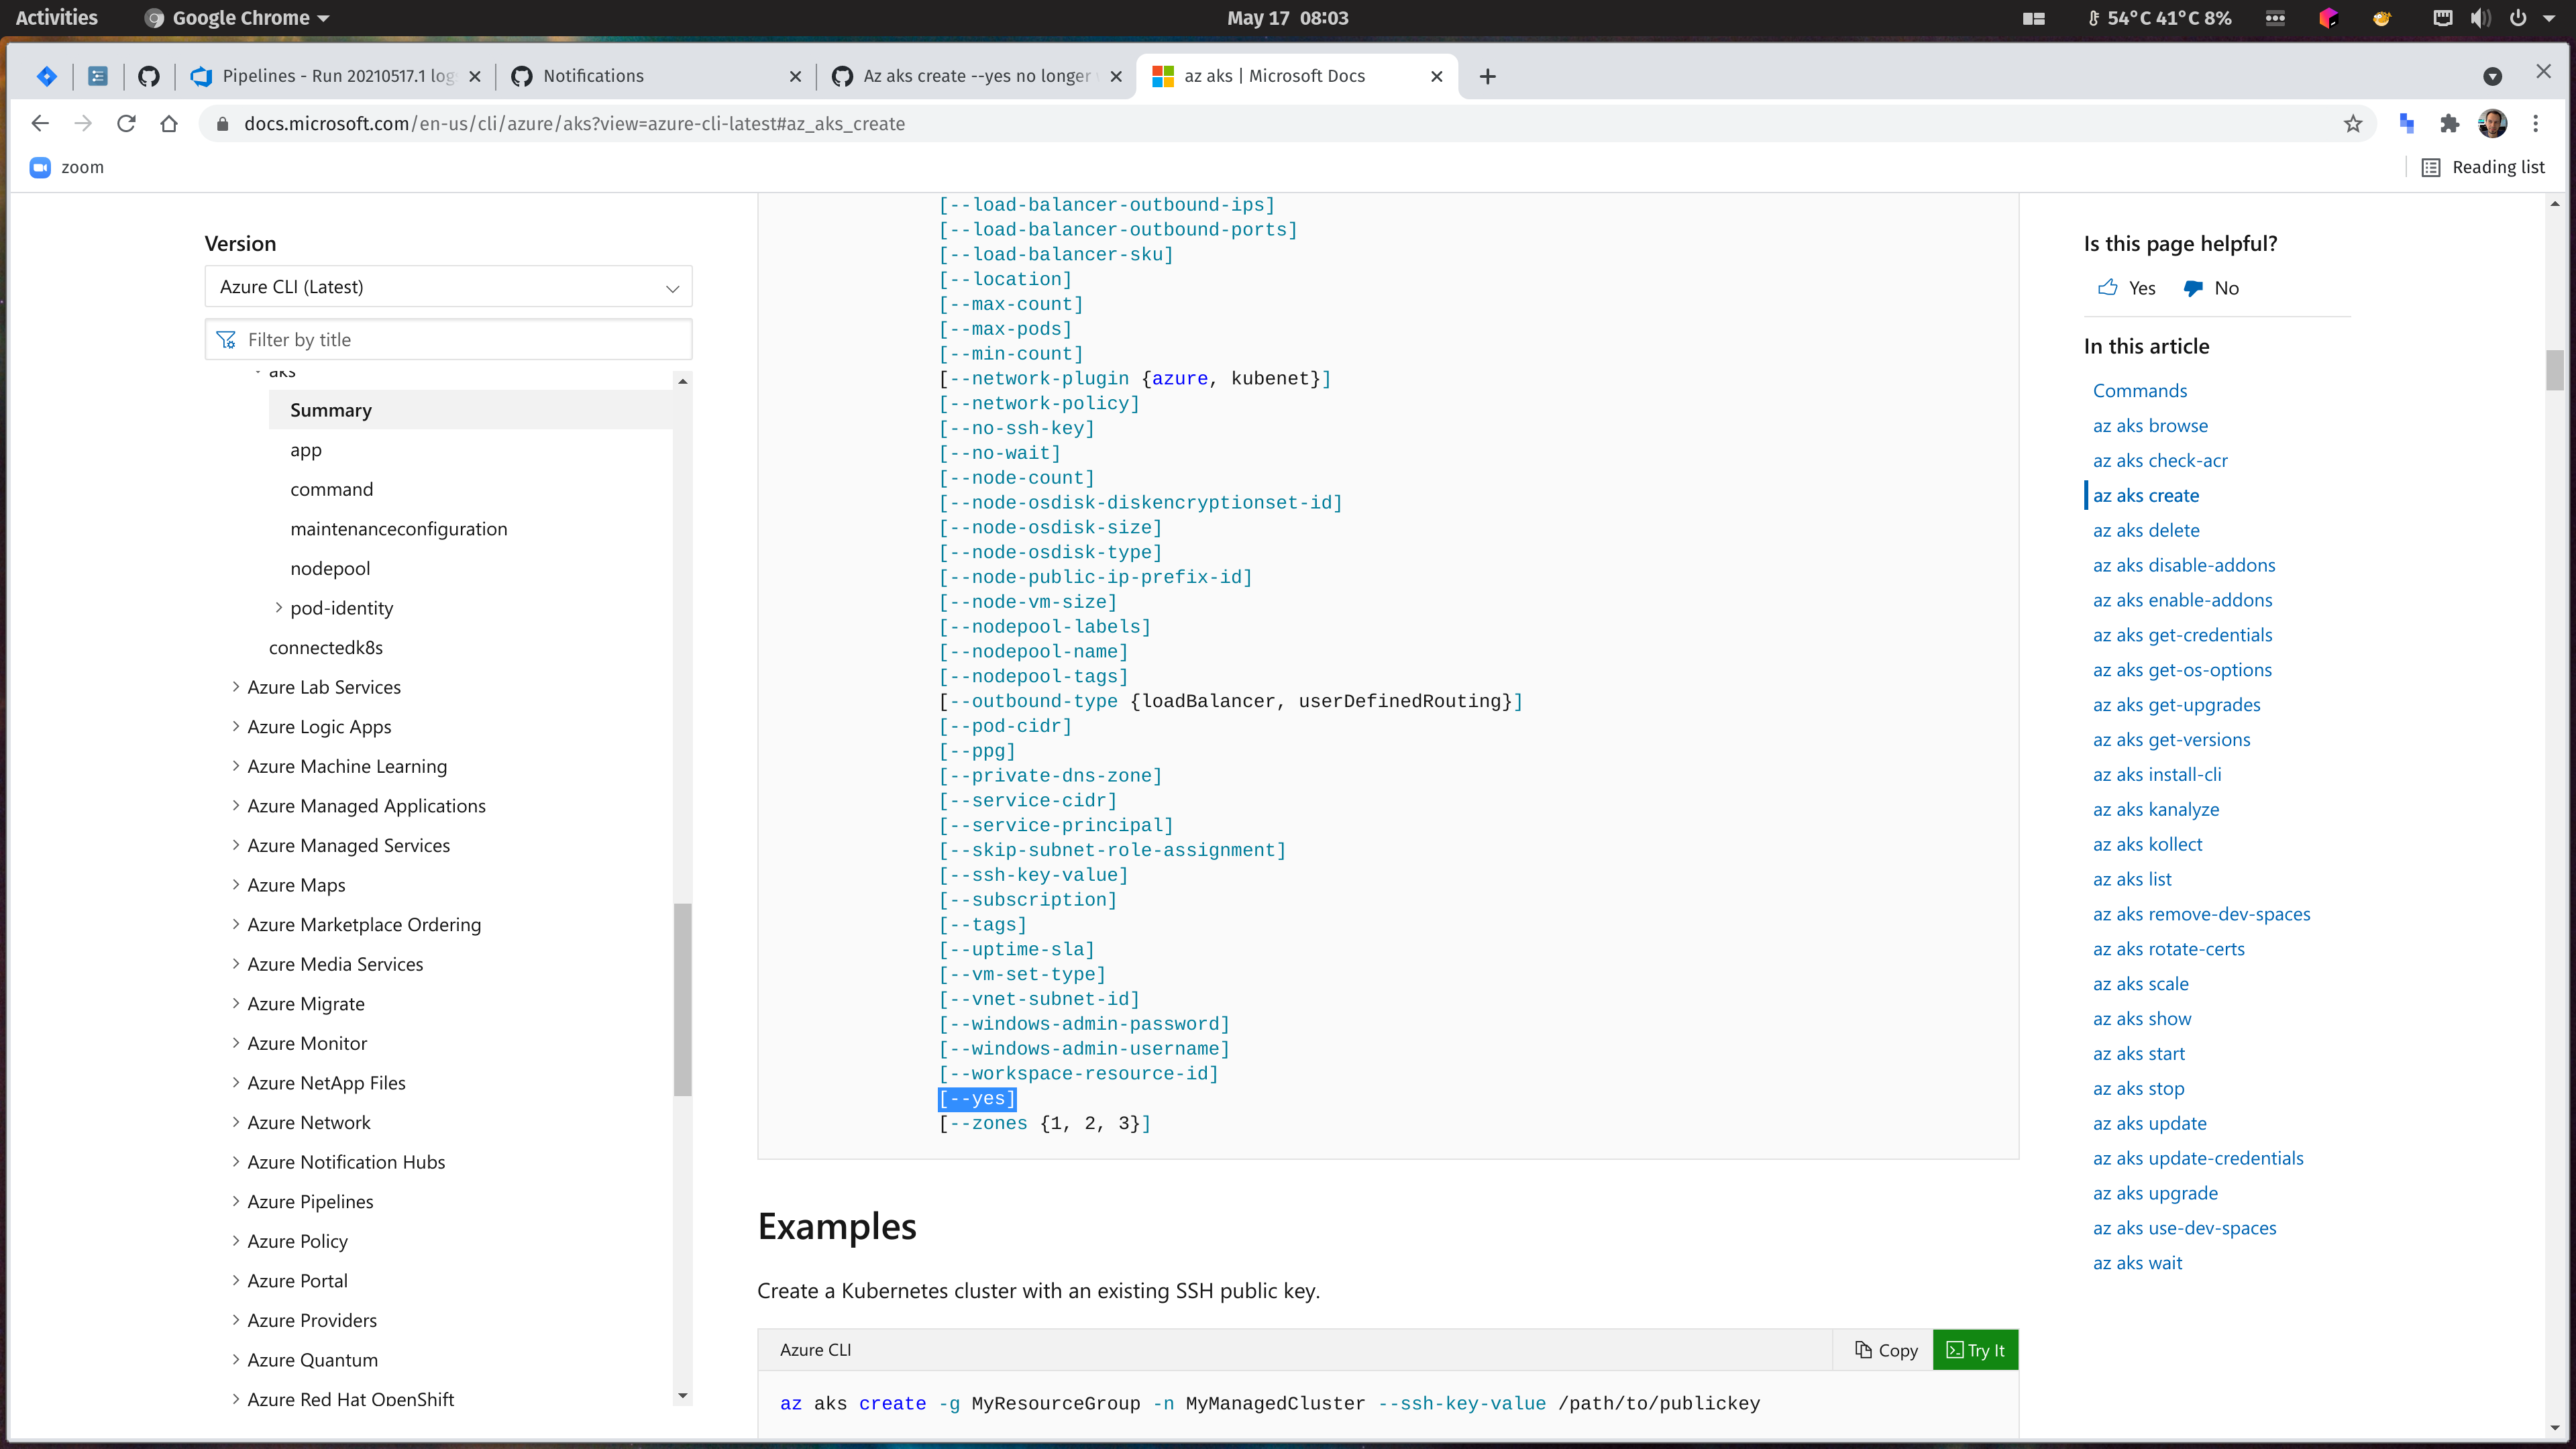Open the Azure CLI version dropdown
2576x1449 pixels.
448,287
